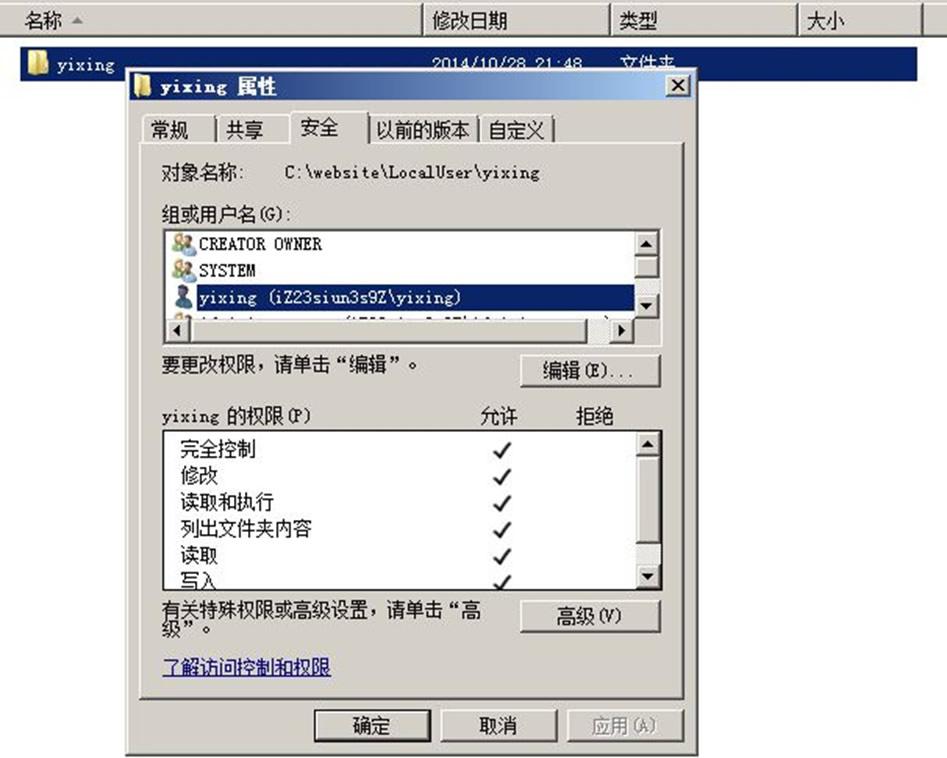Click the 编辑(E)... button

(589, 370)
